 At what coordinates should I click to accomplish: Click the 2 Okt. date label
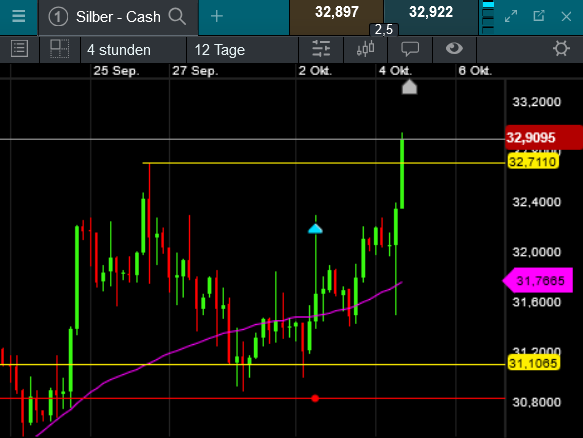[x=315, y=71]
